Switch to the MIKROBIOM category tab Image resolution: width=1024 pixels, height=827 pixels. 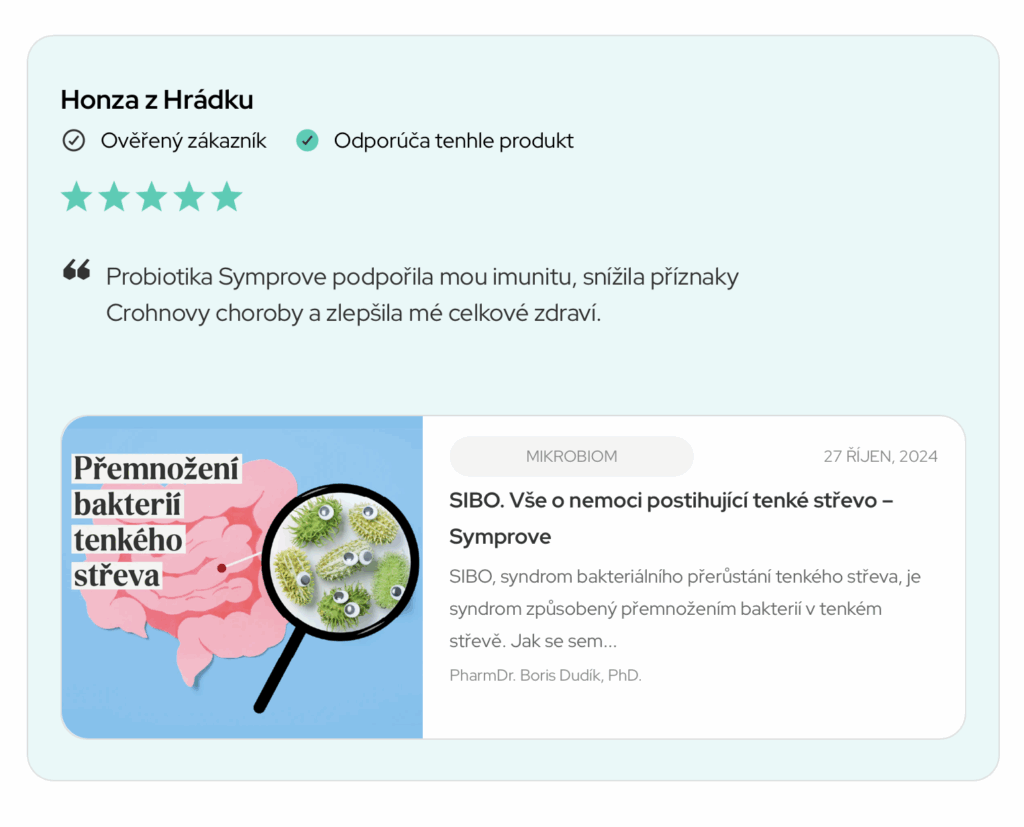pos(572,456)
